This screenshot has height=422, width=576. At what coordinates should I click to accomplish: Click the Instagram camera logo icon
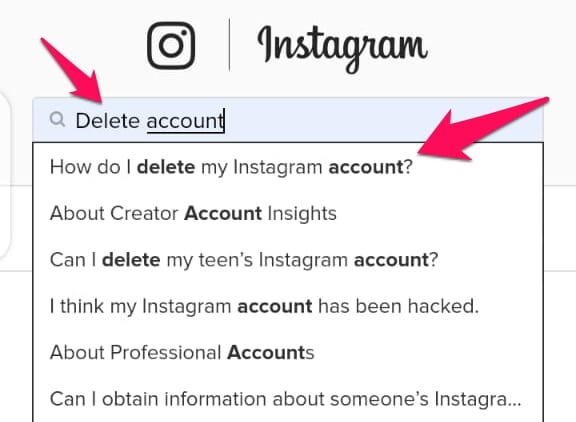[171, 46]
